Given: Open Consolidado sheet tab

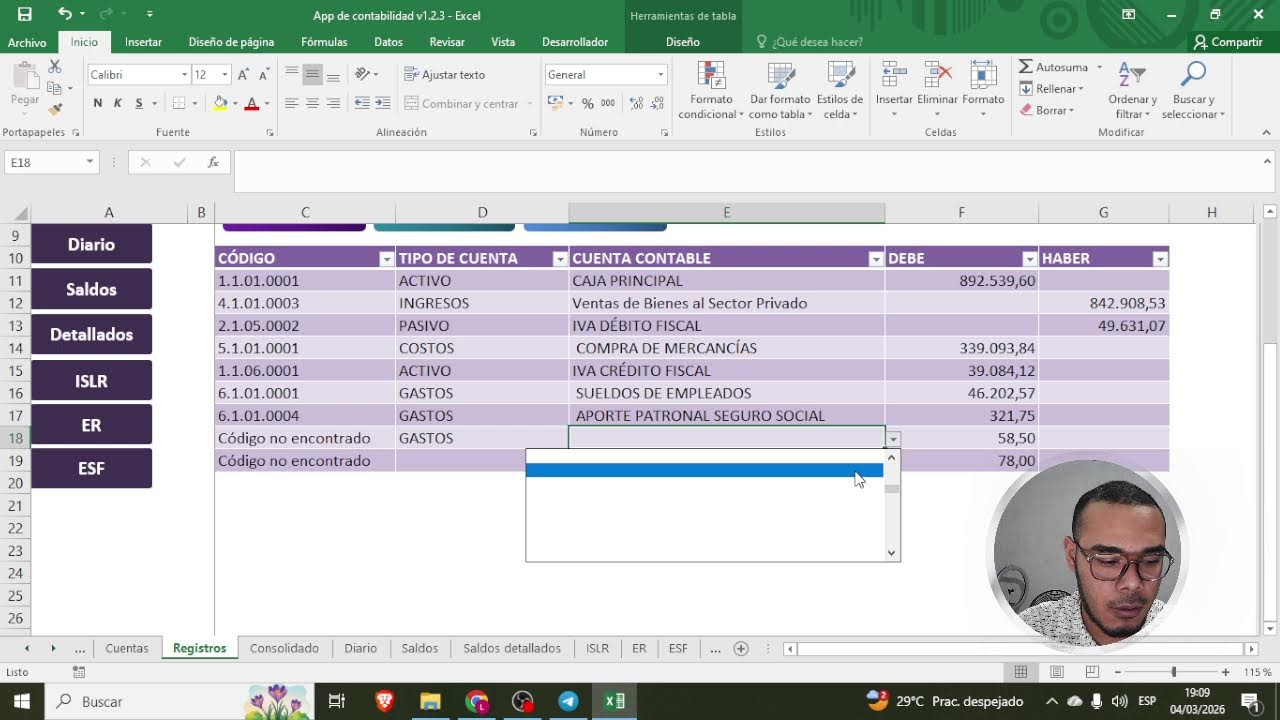Looking at the screenshot, I should 284,648.
